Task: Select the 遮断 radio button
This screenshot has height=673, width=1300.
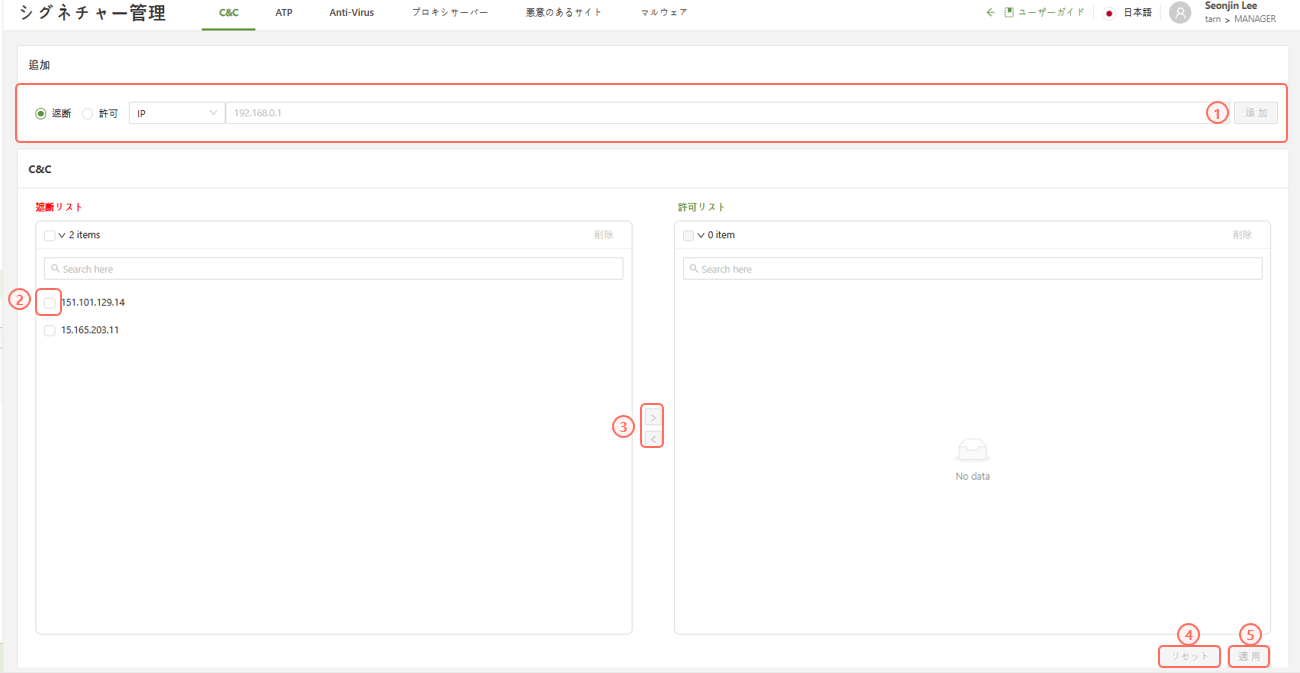Action: pyautogui.click(x=41, y=114)
